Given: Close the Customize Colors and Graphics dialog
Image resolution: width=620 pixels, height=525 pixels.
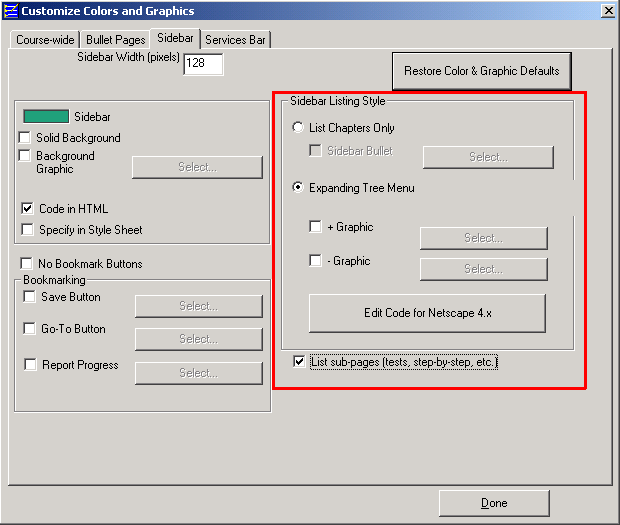Looking at the screenshot, I should click(608, 11).
